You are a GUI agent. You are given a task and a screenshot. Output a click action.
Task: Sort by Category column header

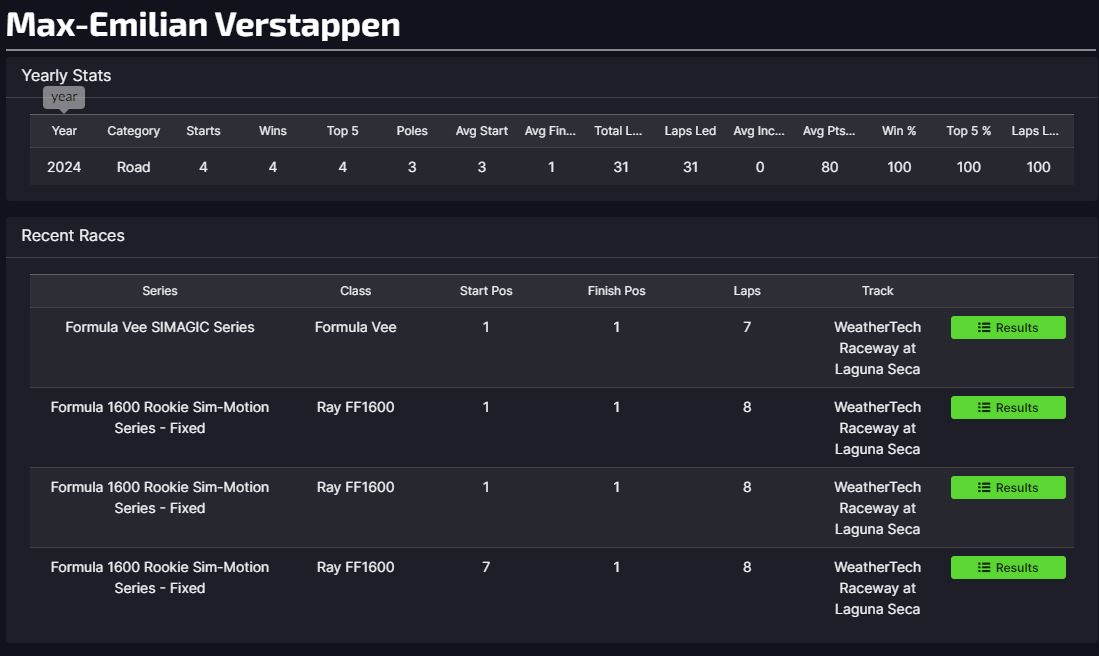[133, 131]
